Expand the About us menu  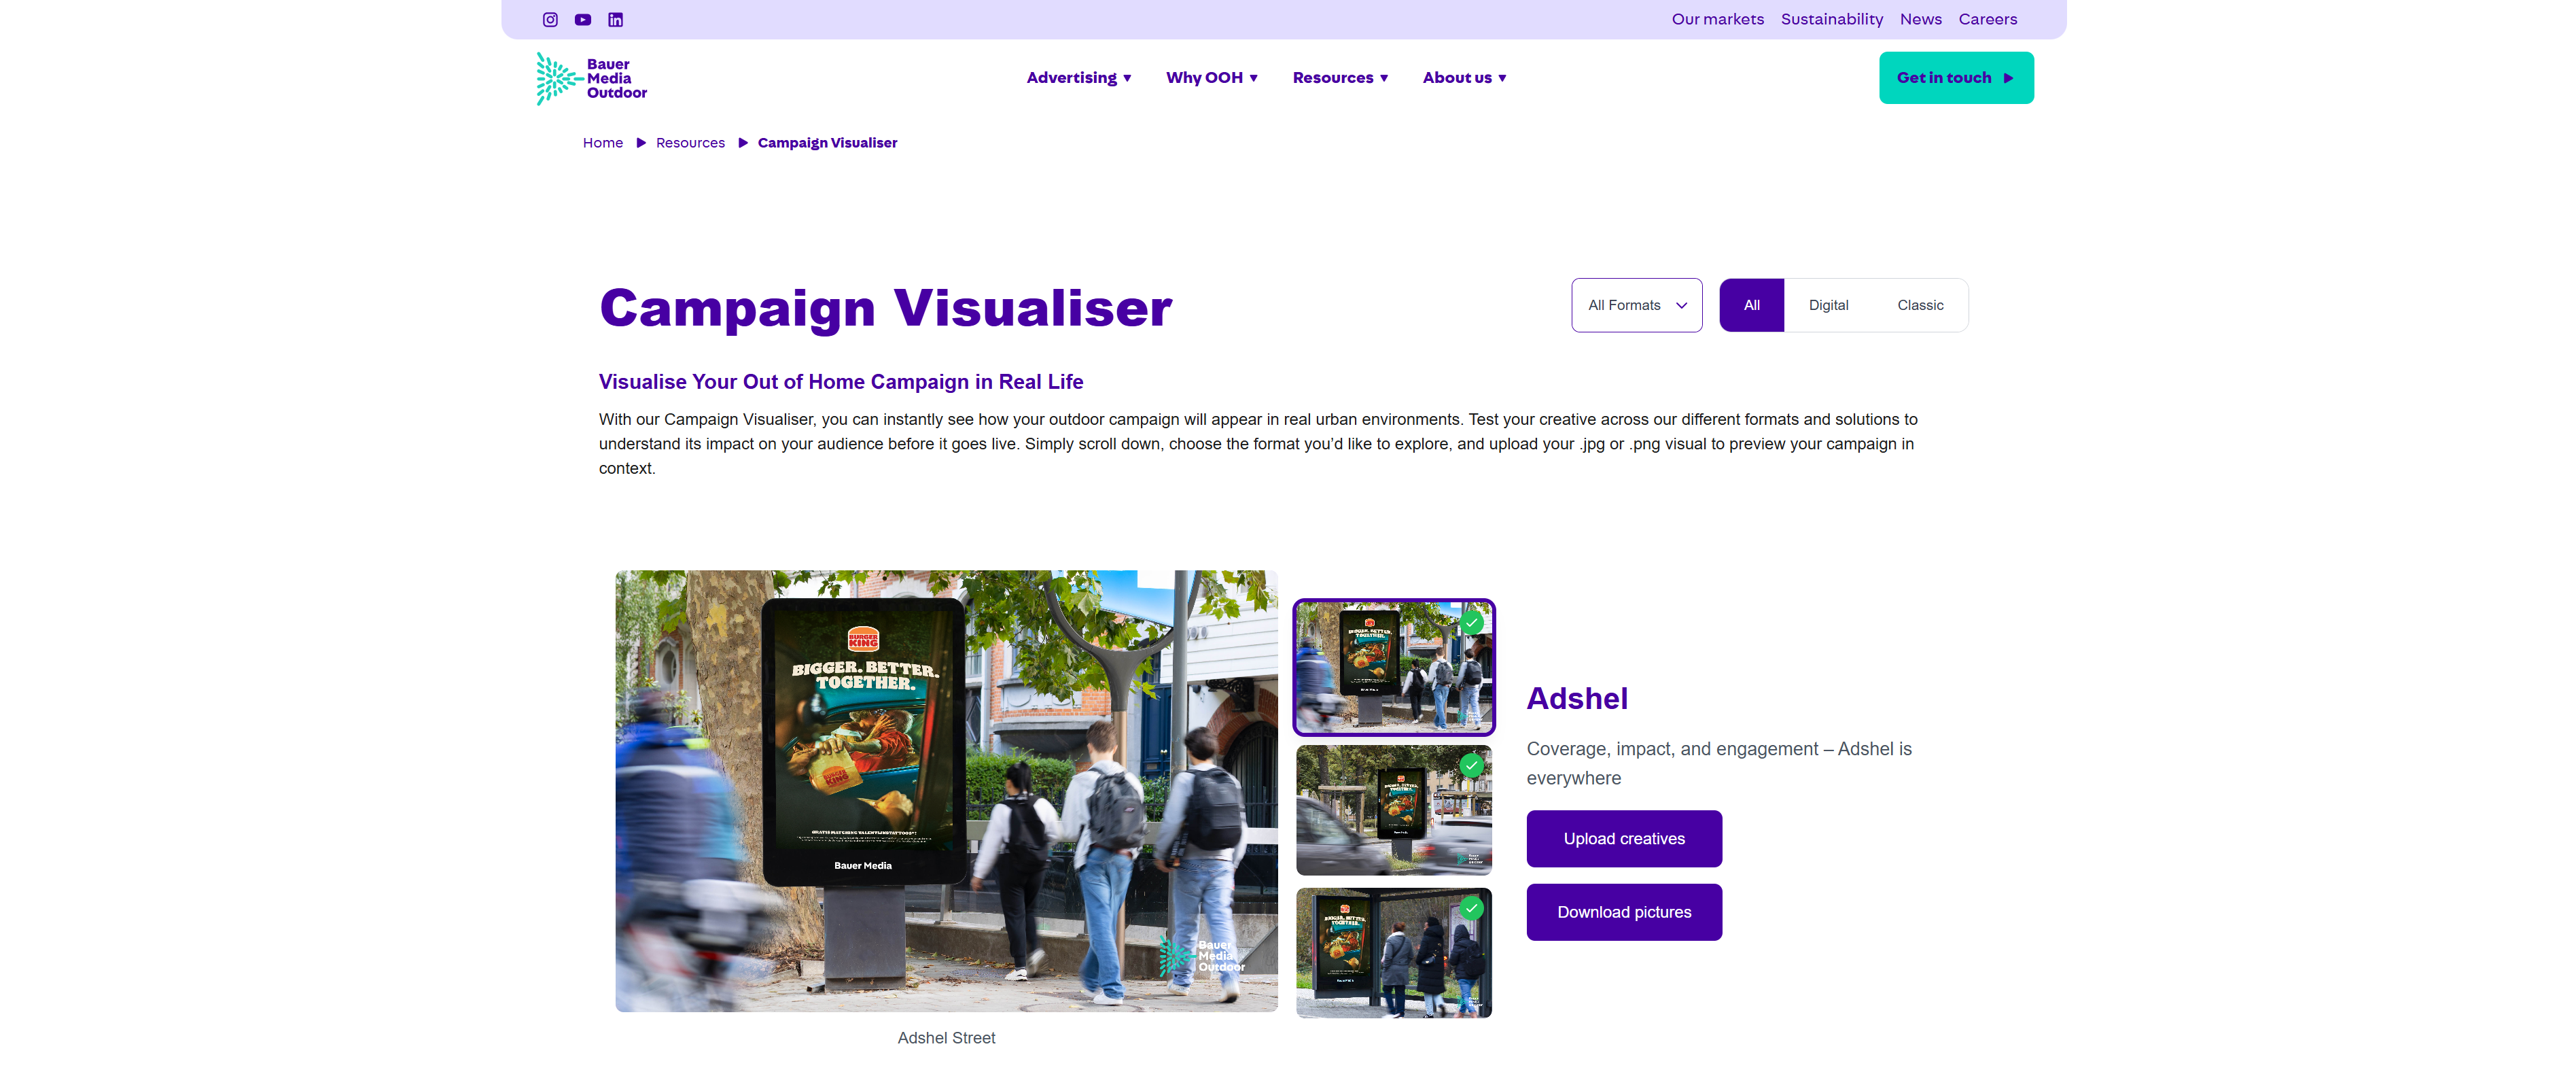pyautogui.click(x=1464, y=78)
